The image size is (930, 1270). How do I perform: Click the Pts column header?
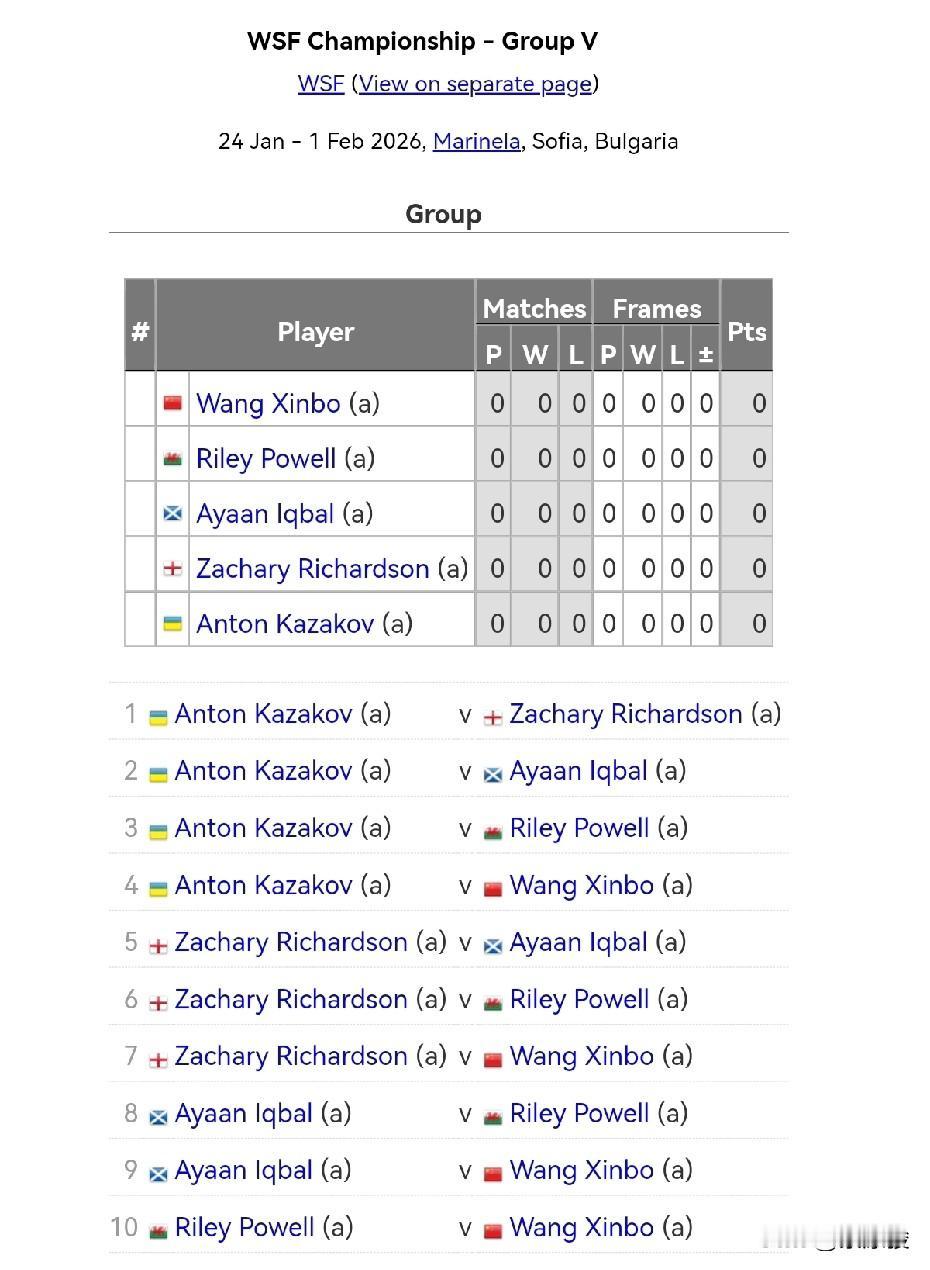point(746,332)
